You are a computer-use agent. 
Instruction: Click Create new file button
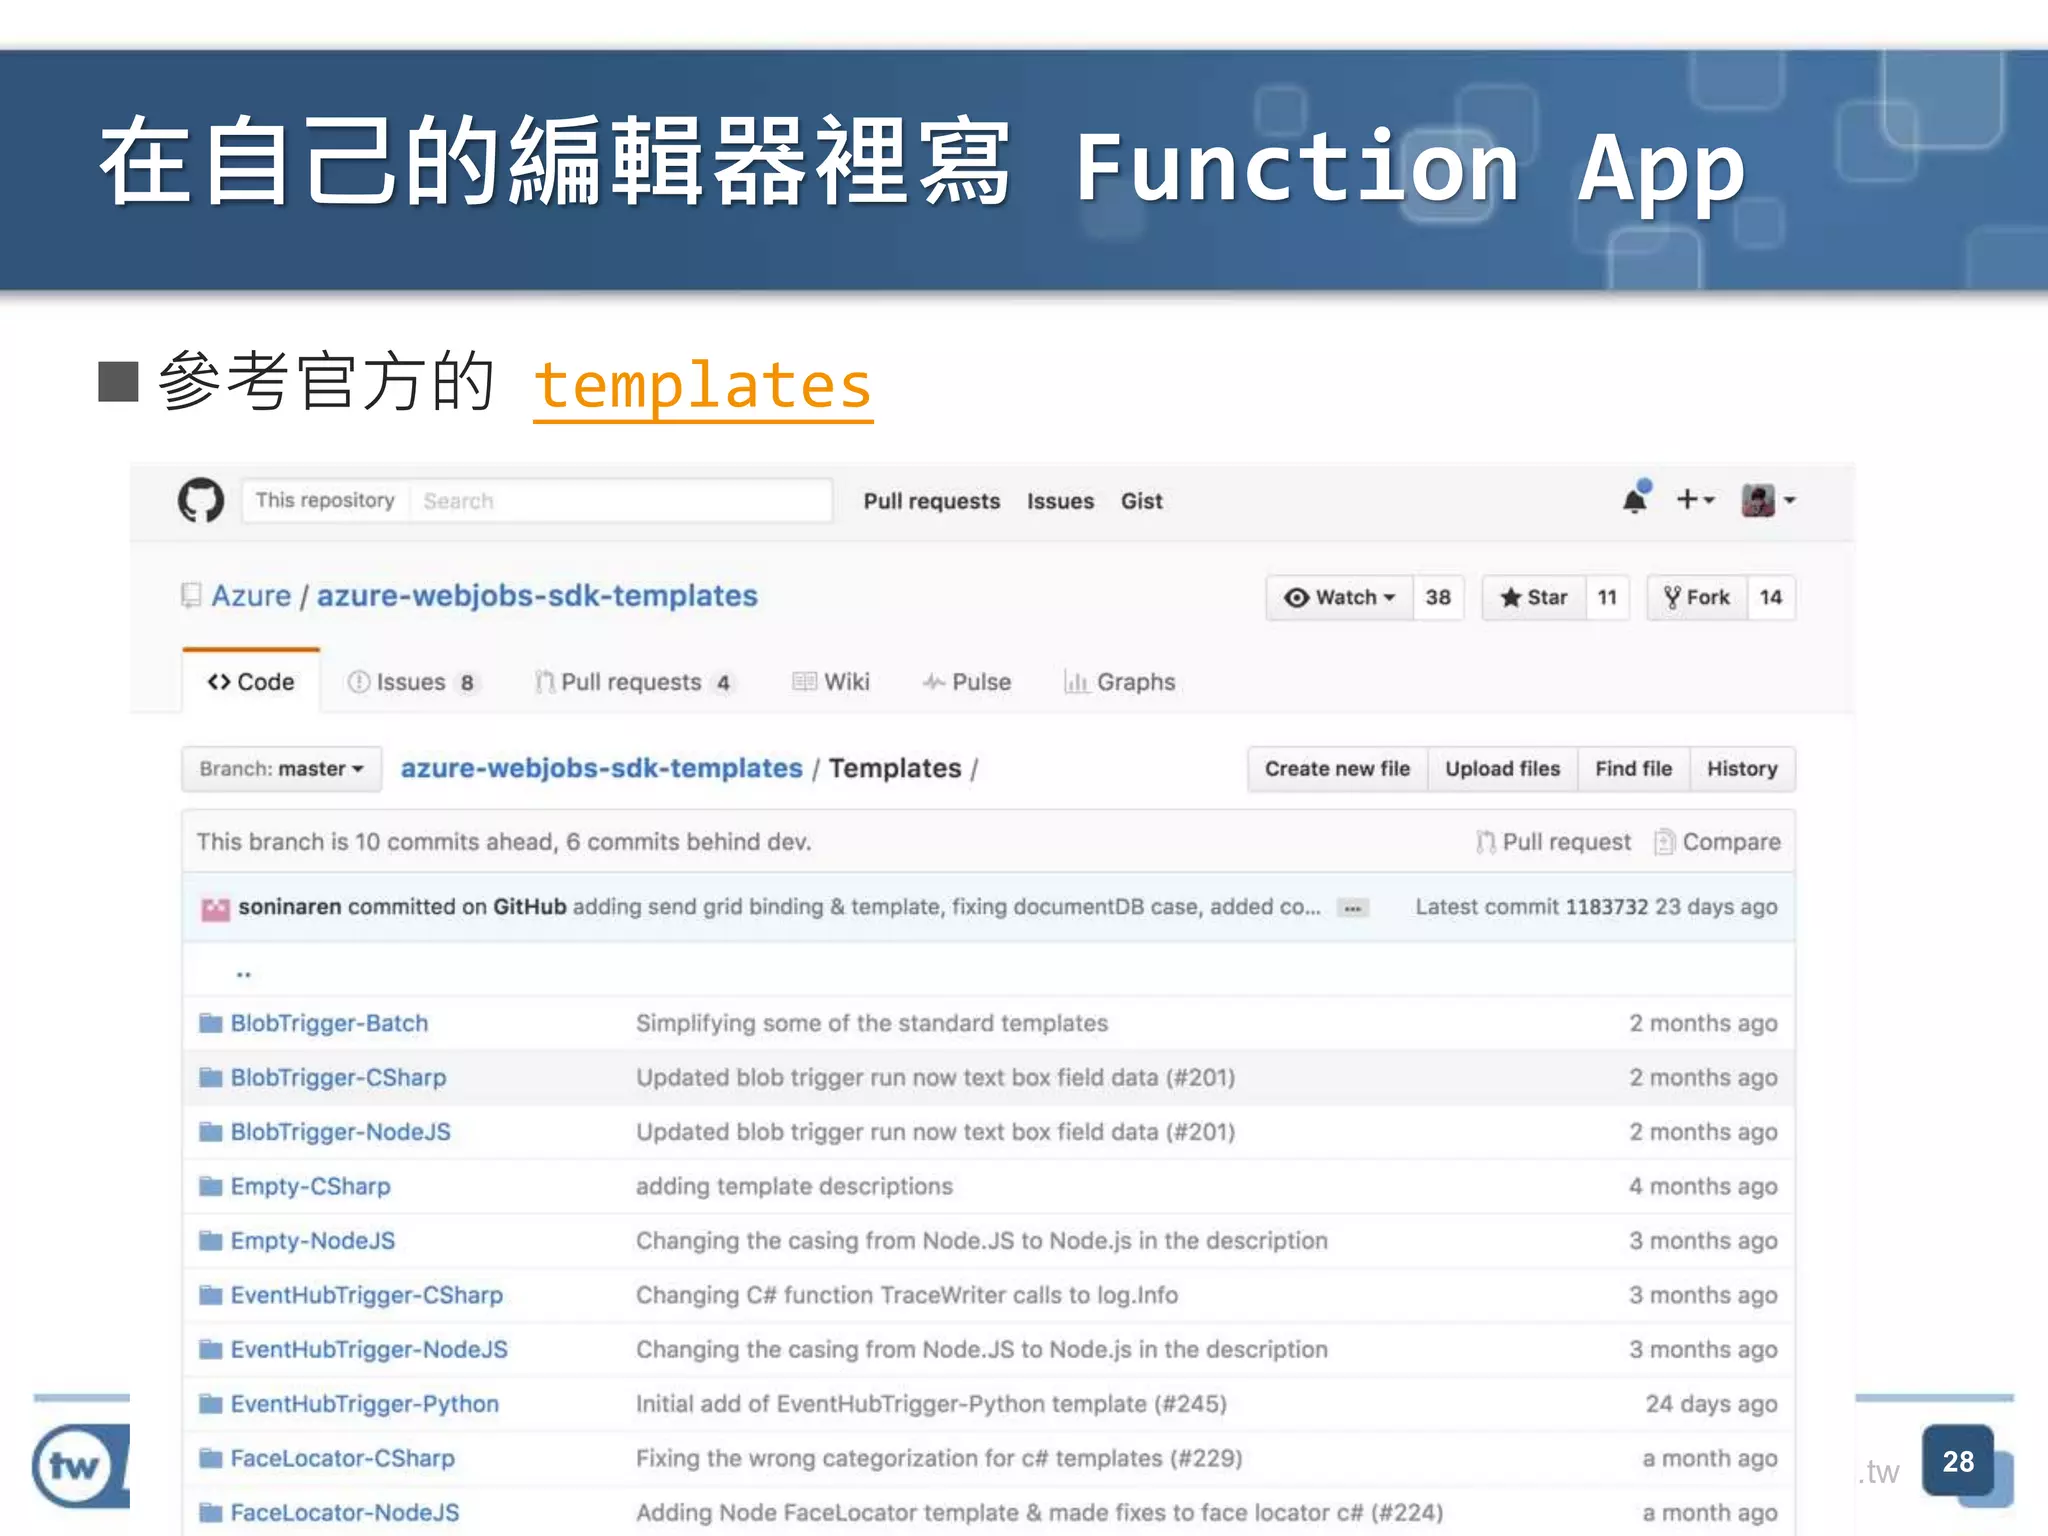point(1337,769)
